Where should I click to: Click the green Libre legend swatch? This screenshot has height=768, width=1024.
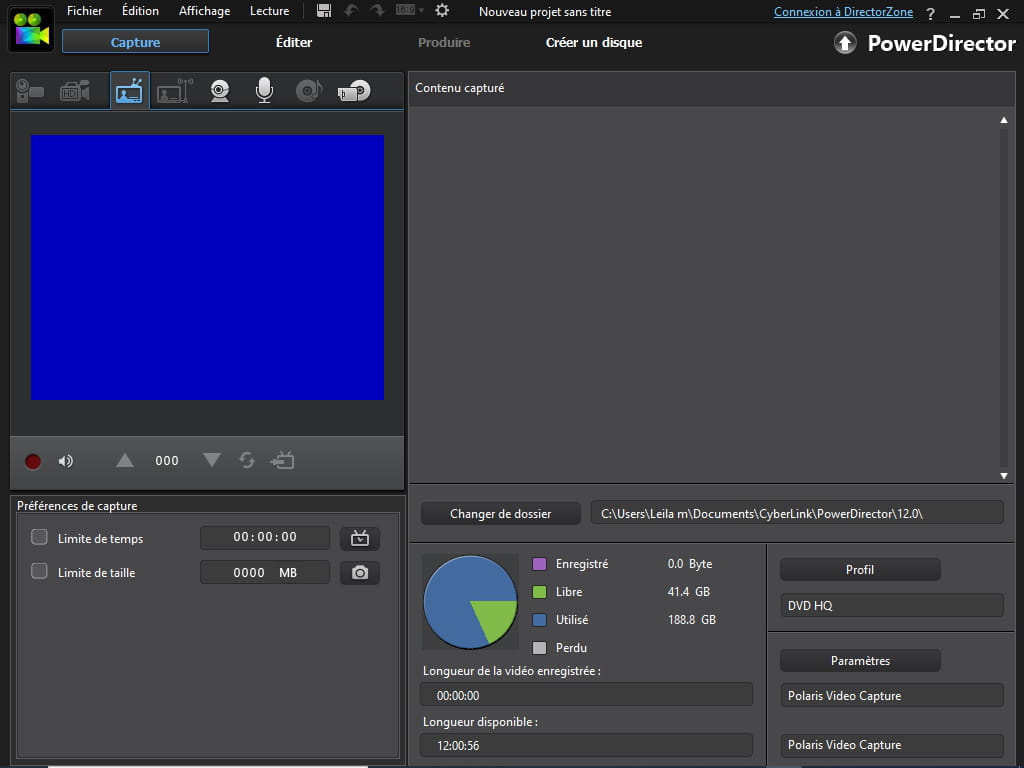click(x=539, y=592)
